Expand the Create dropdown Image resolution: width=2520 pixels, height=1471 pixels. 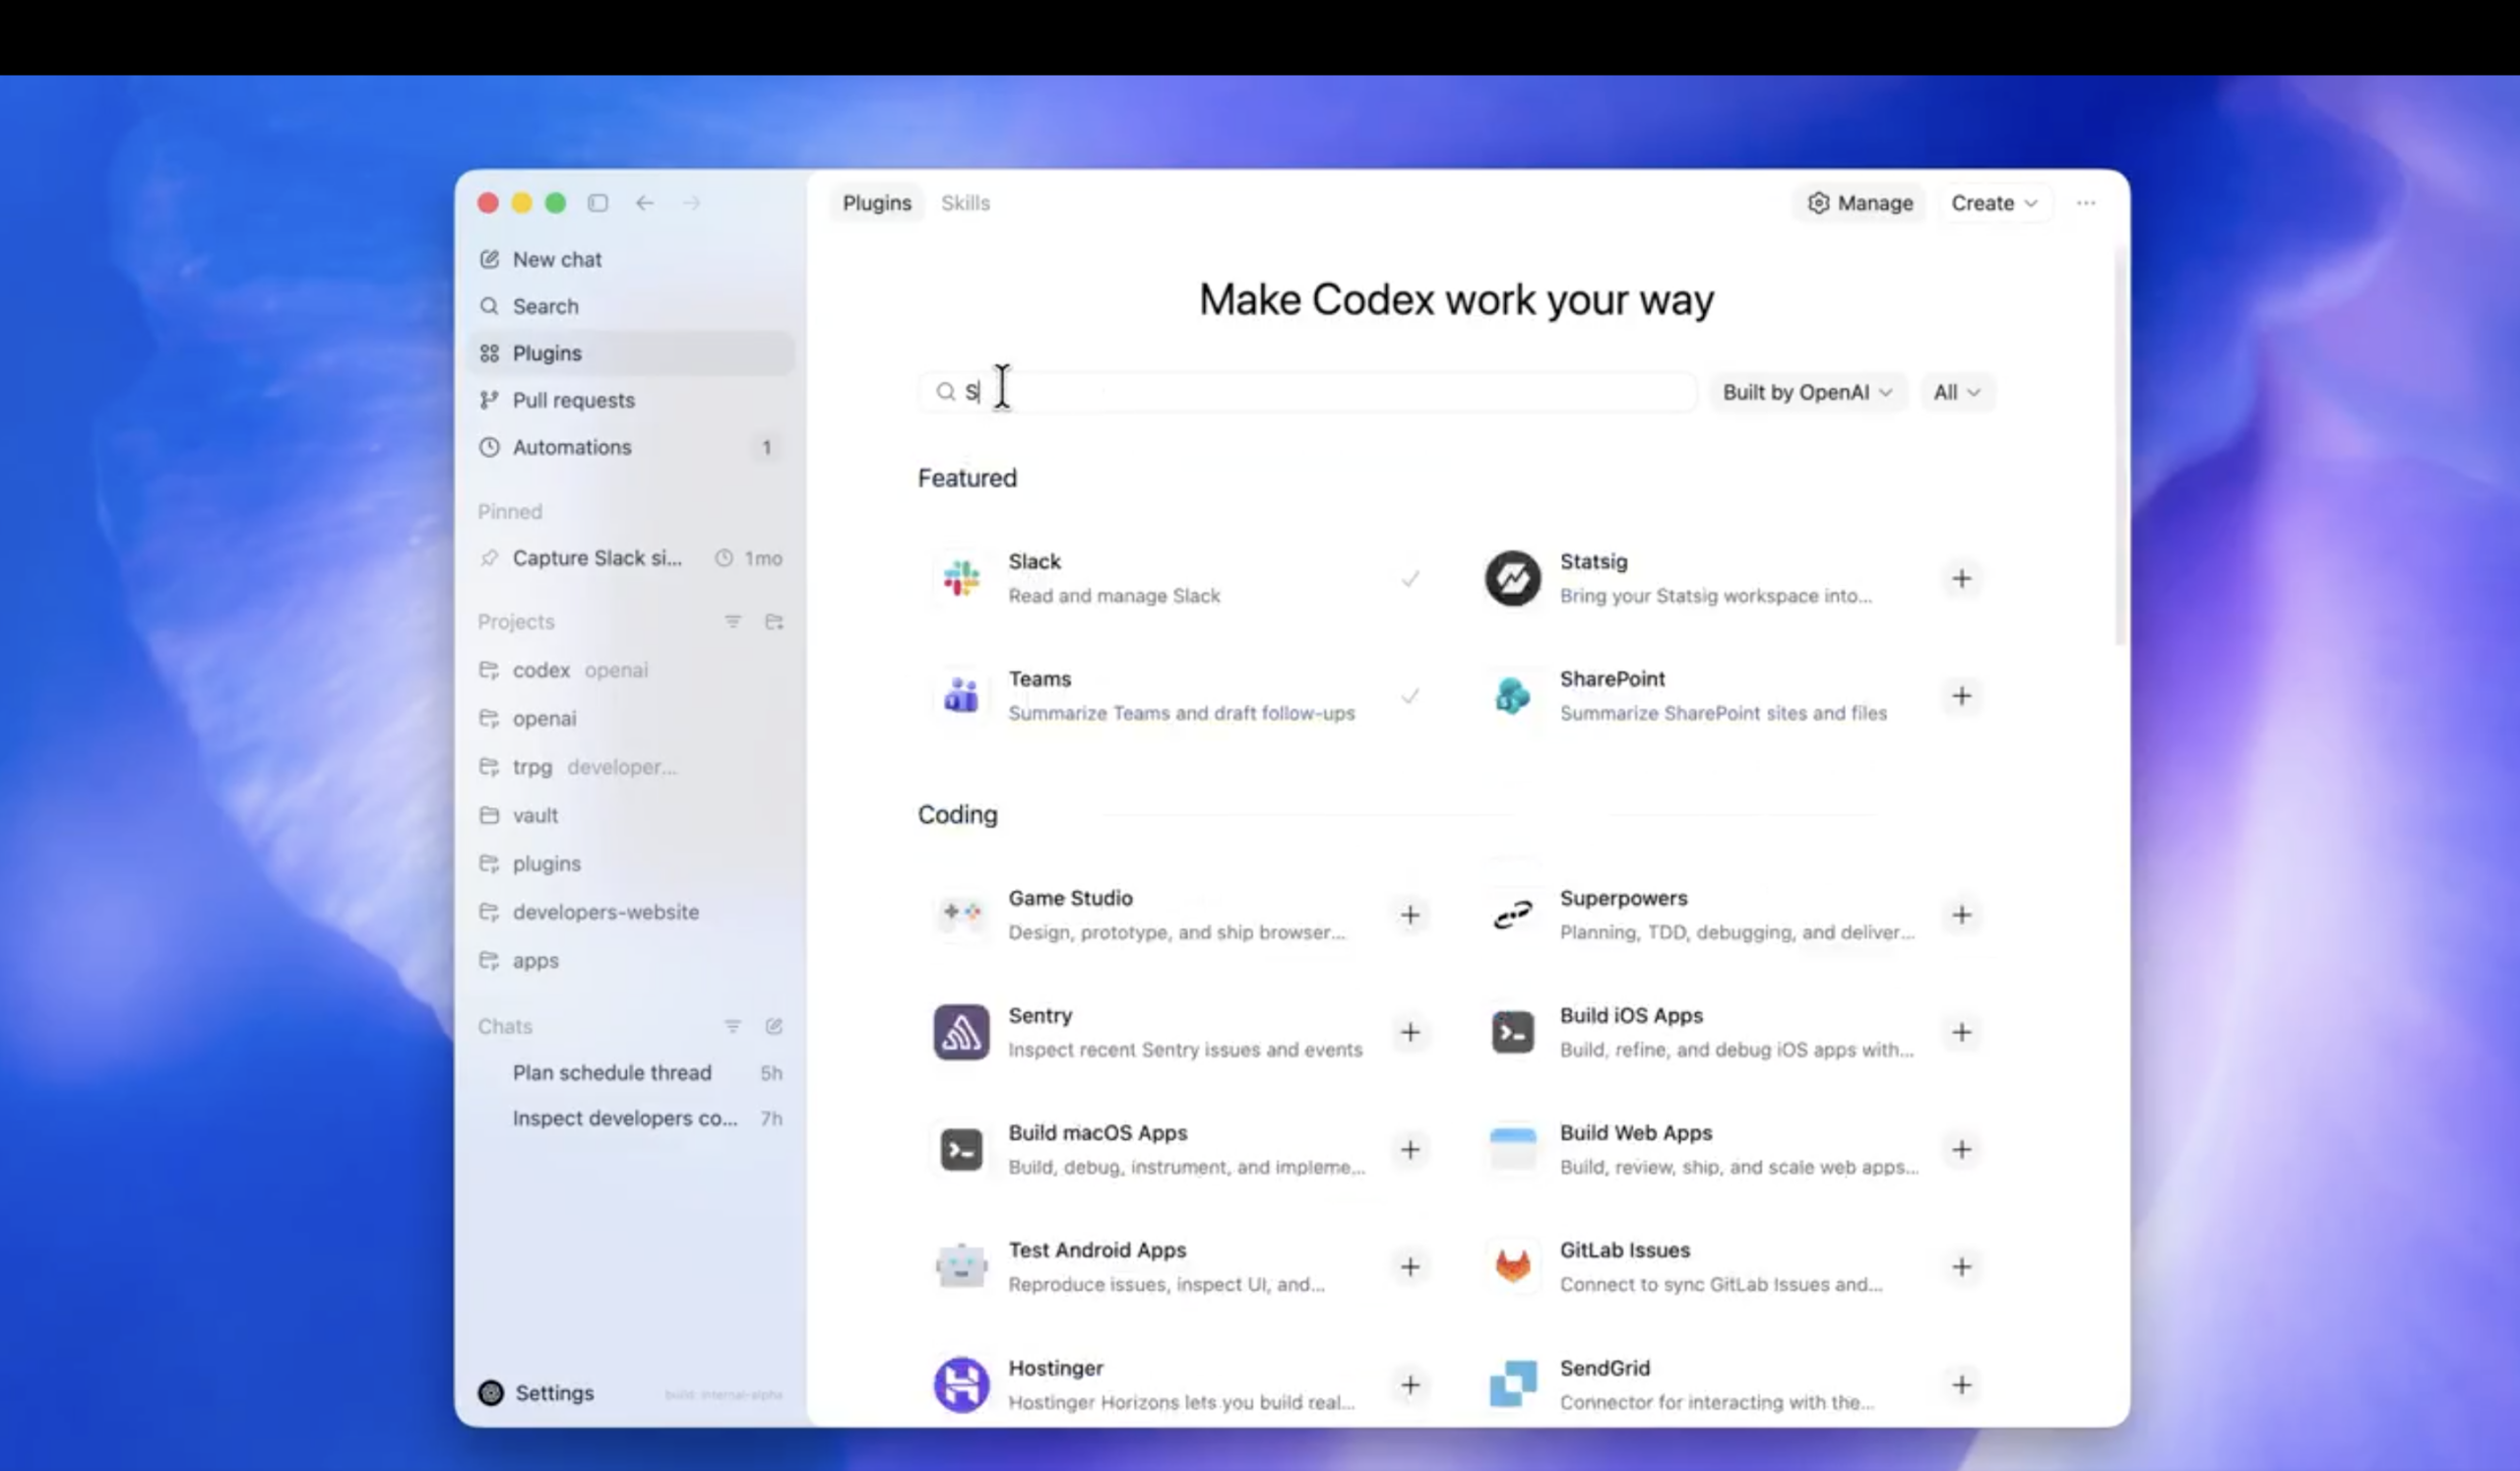click(x=1994, y=203)
